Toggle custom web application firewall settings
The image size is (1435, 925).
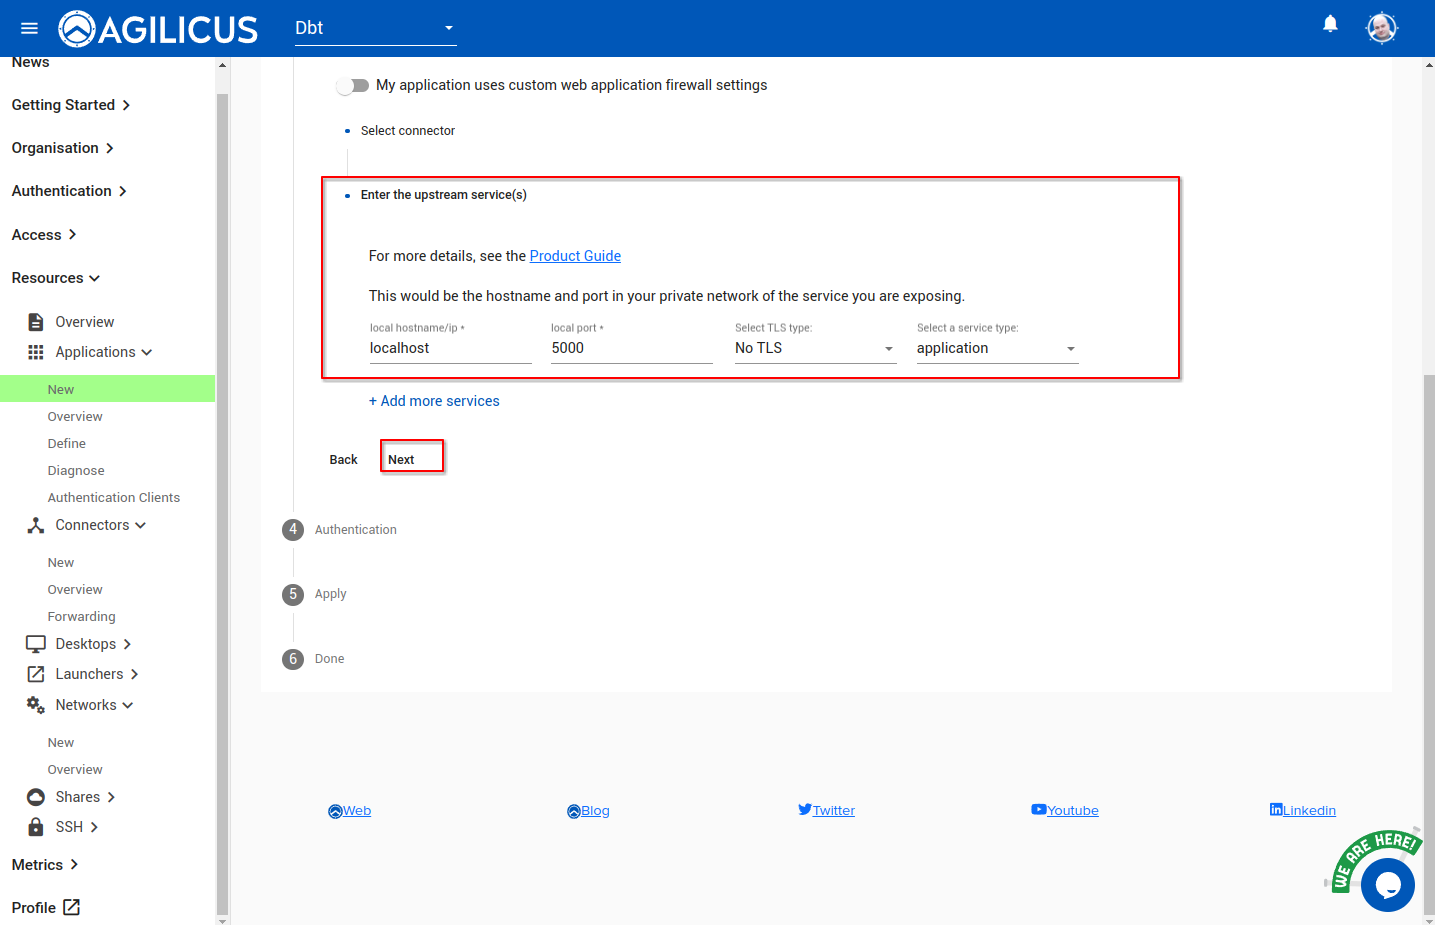coord(353,86)
